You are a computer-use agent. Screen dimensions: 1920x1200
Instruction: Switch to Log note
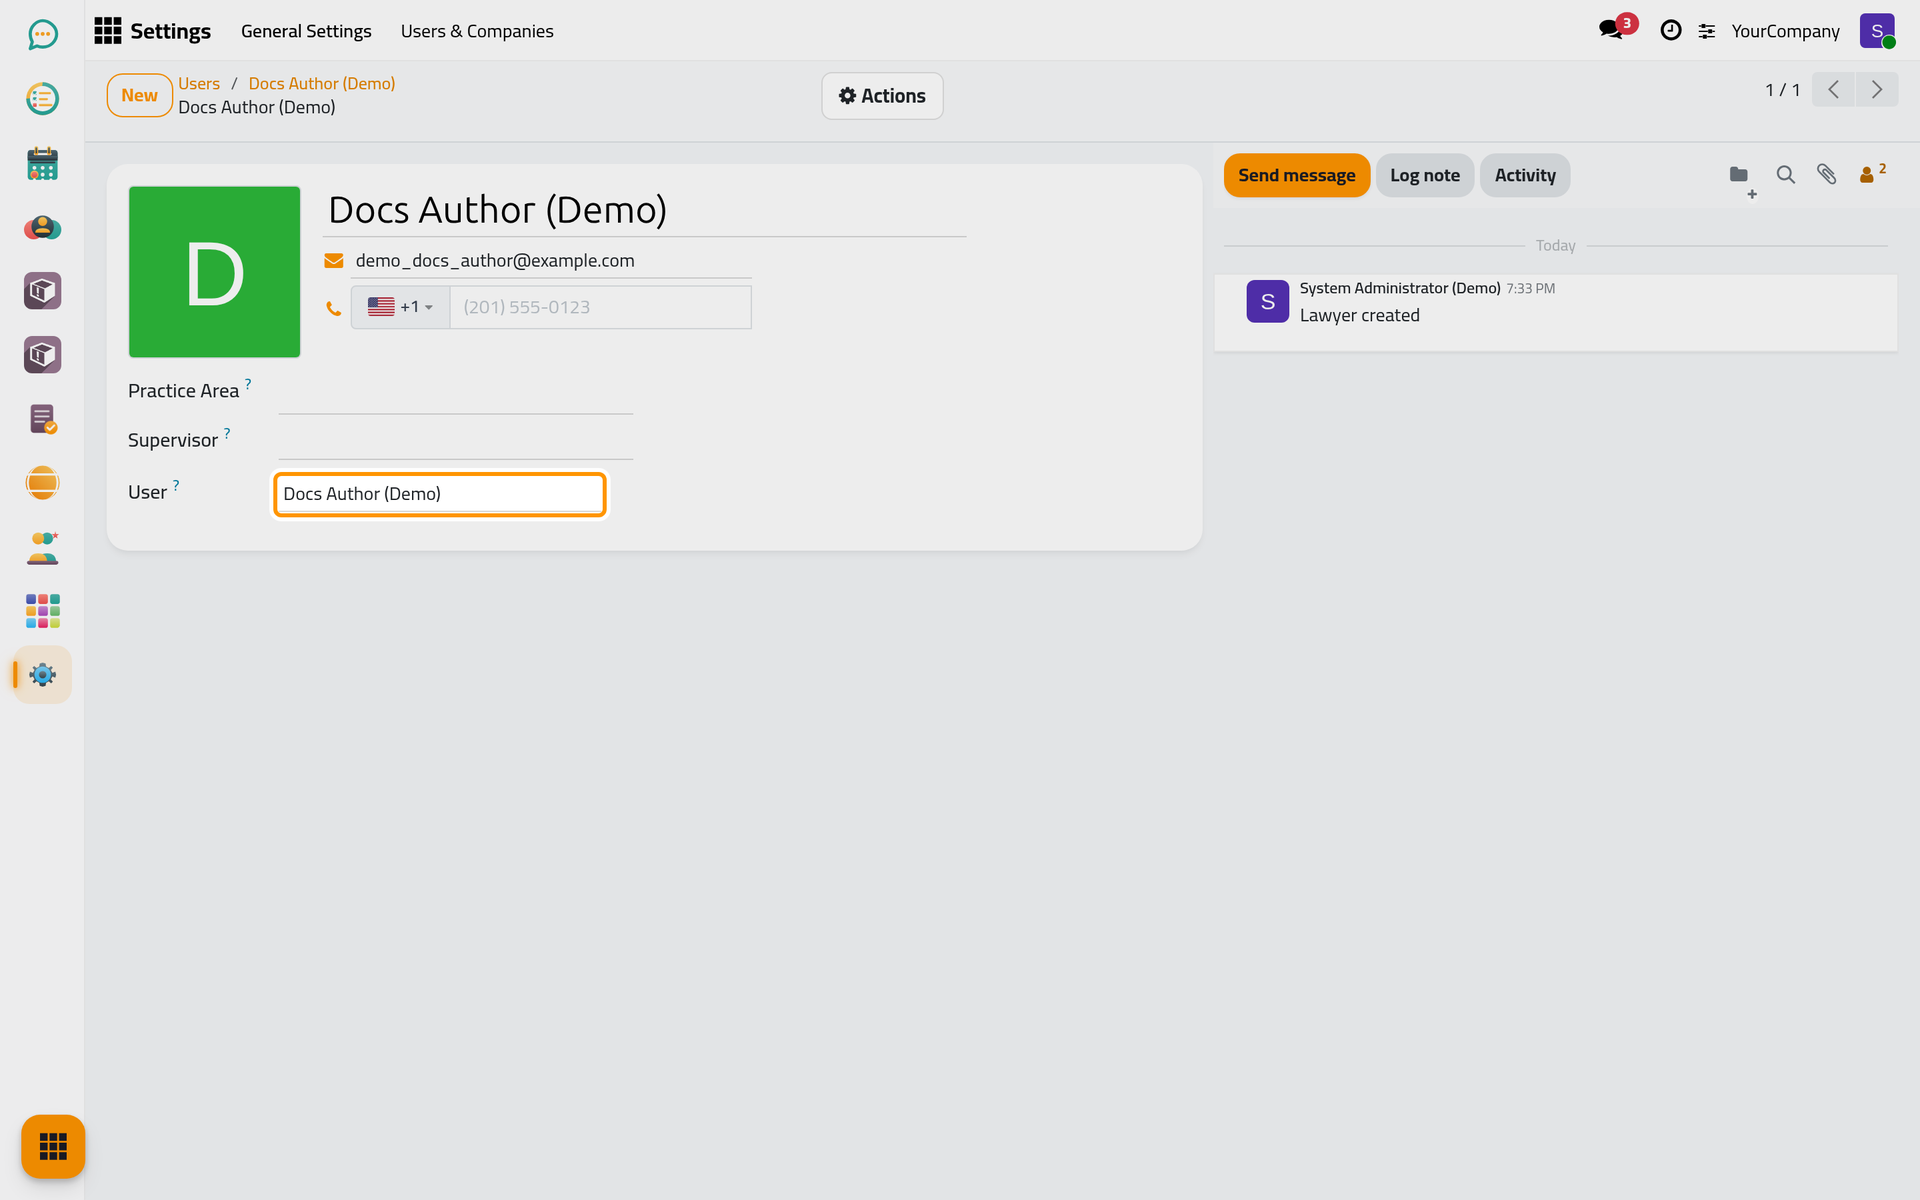[x=1424, y=175]
